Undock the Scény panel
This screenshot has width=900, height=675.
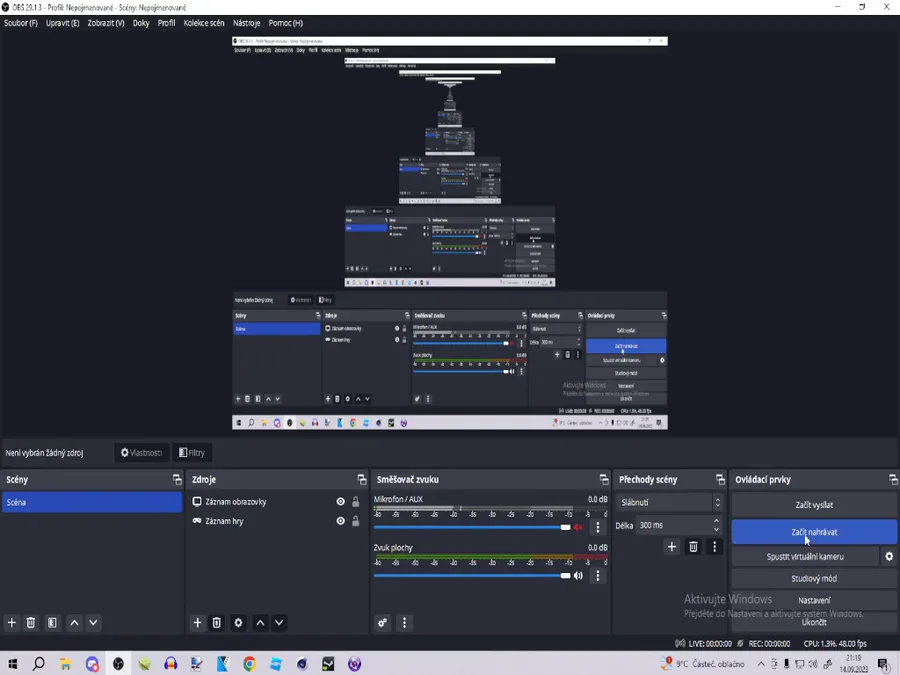[177, 479]
